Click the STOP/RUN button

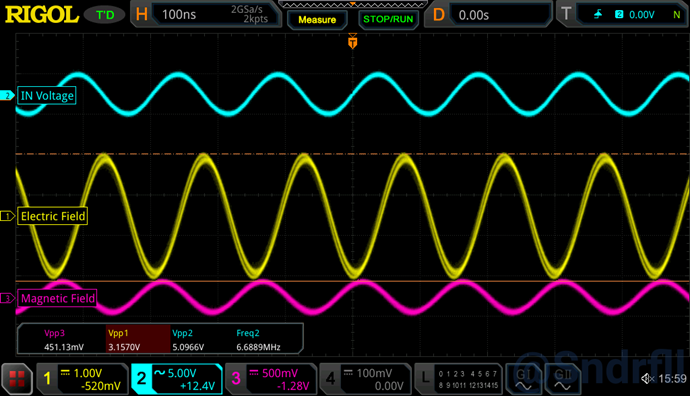(388, 19)
